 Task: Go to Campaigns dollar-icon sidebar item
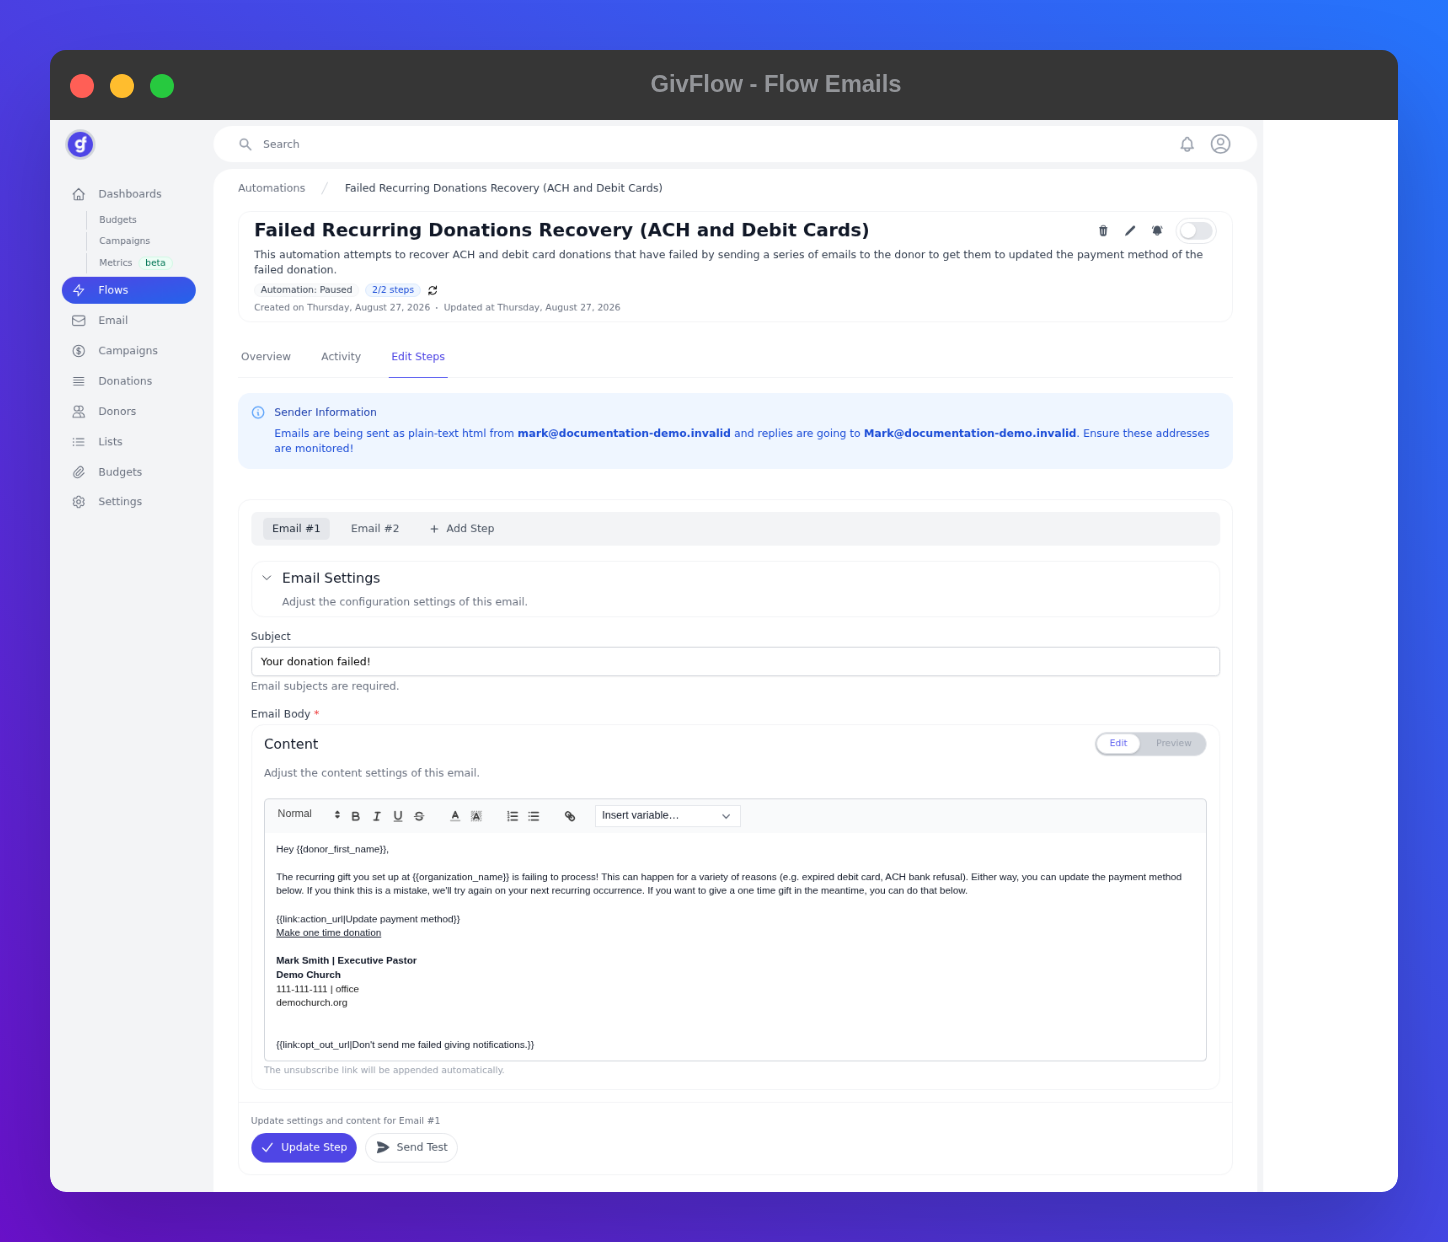(129, 351)
